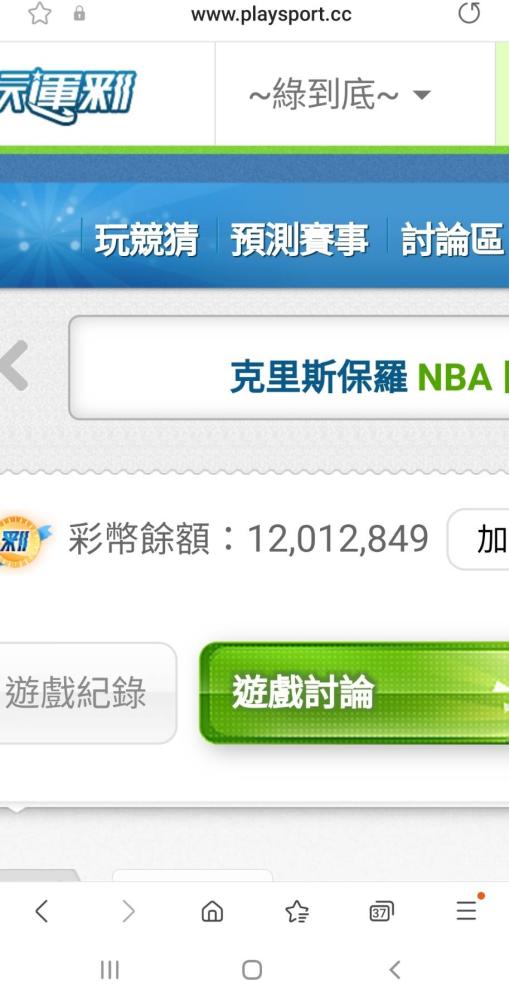Open browser hamburger menu
Screen dimensions: 509x1000
click(x=466, y=911)
